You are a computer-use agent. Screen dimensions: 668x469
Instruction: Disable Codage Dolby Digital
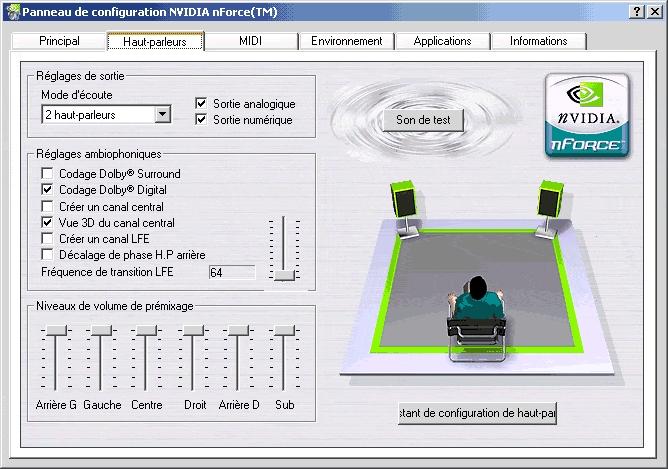[47, 190]
